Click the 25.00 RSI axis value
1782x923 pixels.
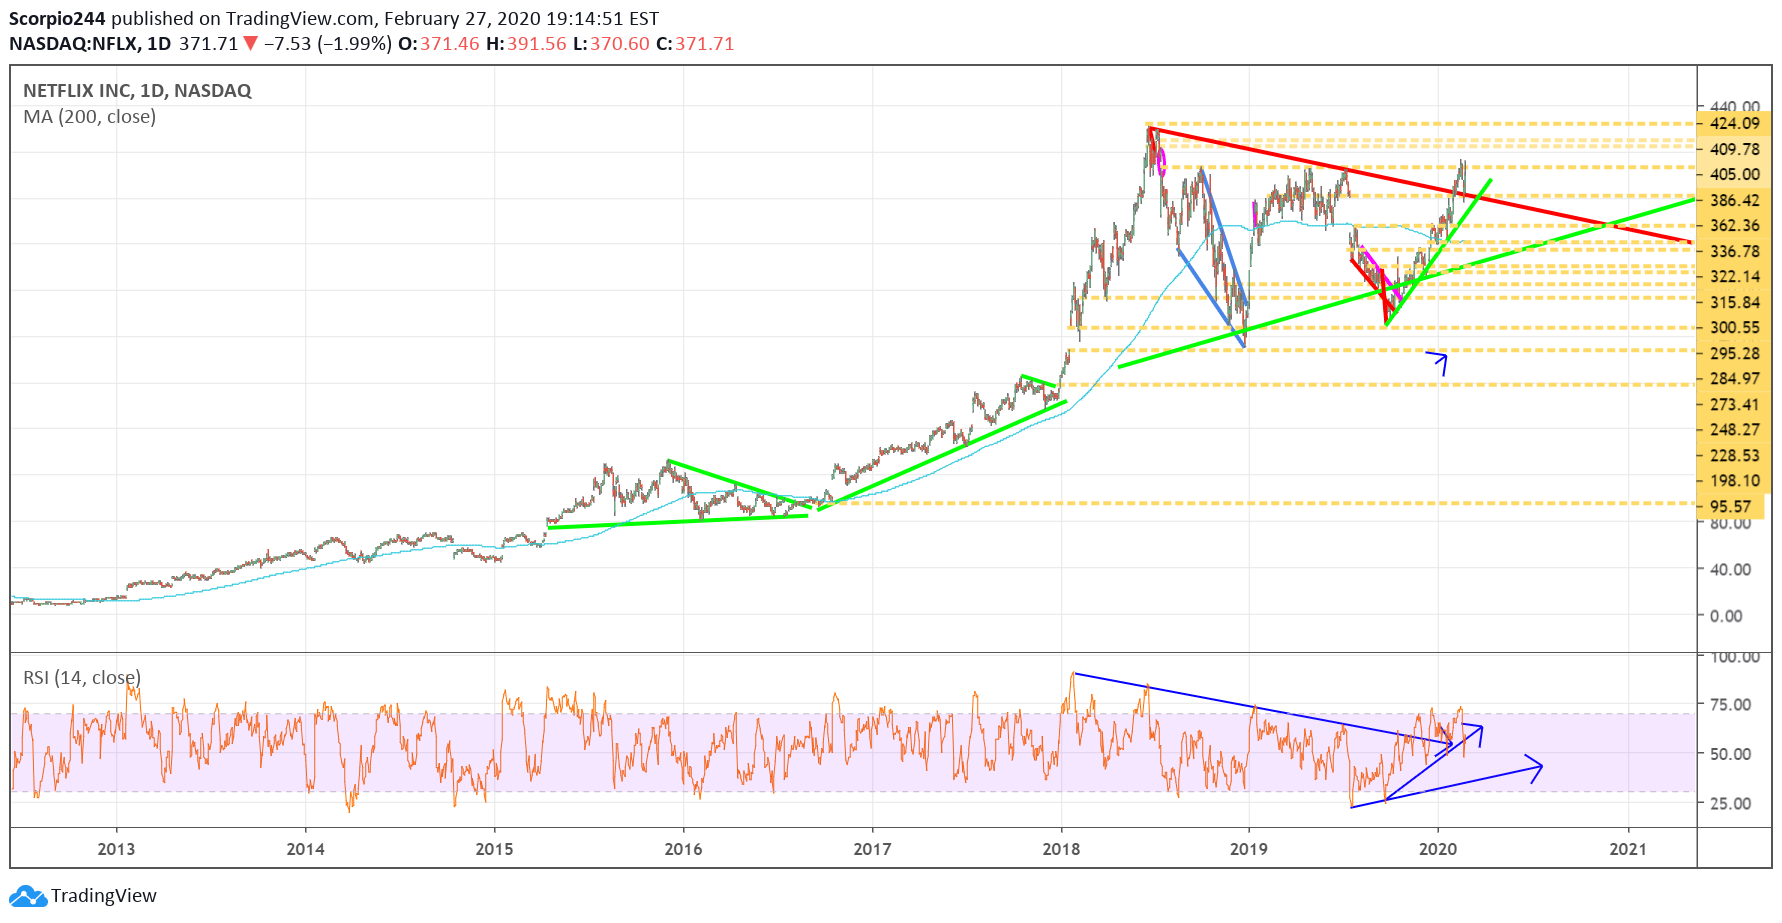click(x=1730, y=804)
